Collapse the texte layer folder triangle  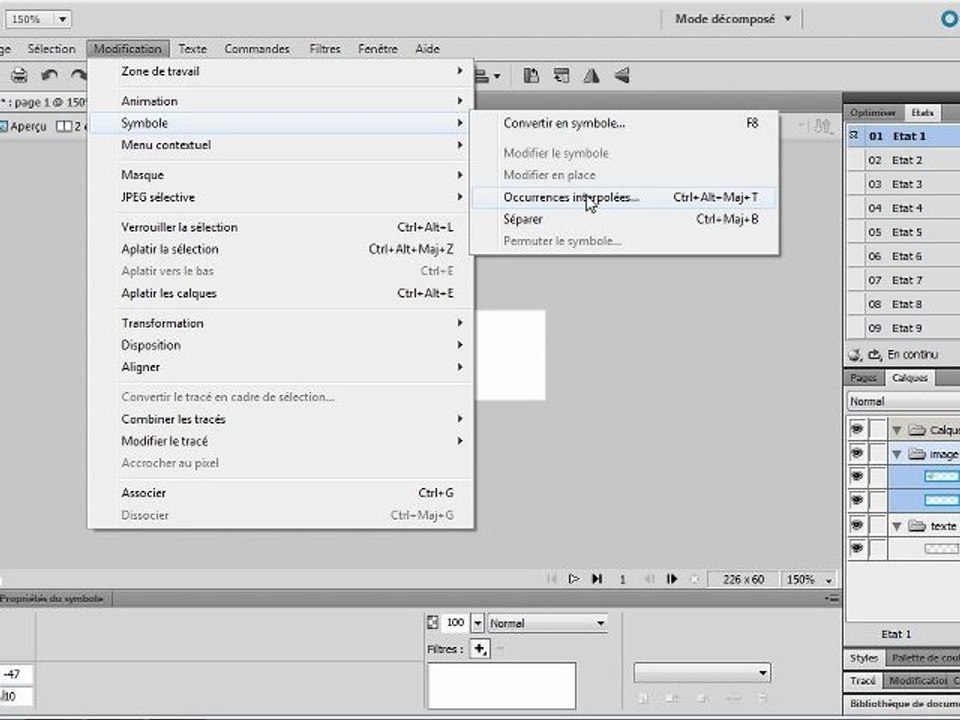(897, 526)
